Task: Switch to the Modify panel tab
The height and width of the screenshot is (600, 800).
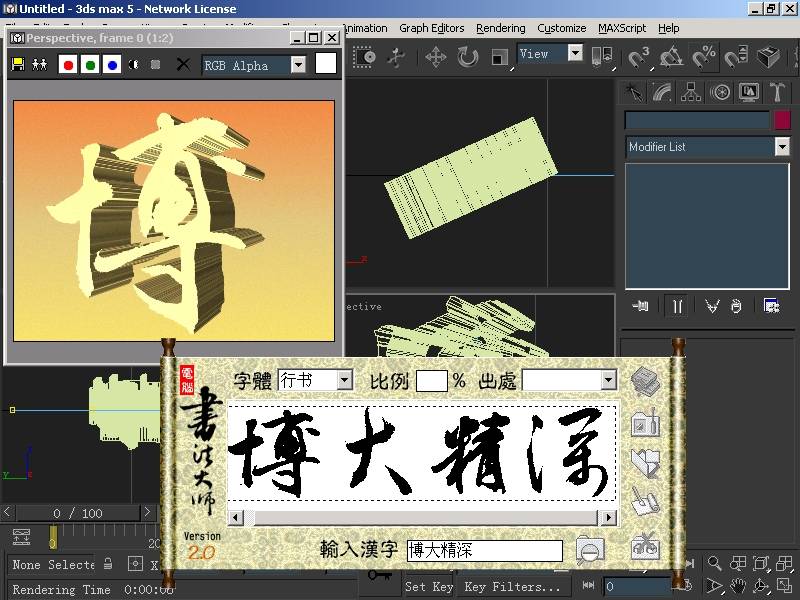Action: (x=662, y=92)
